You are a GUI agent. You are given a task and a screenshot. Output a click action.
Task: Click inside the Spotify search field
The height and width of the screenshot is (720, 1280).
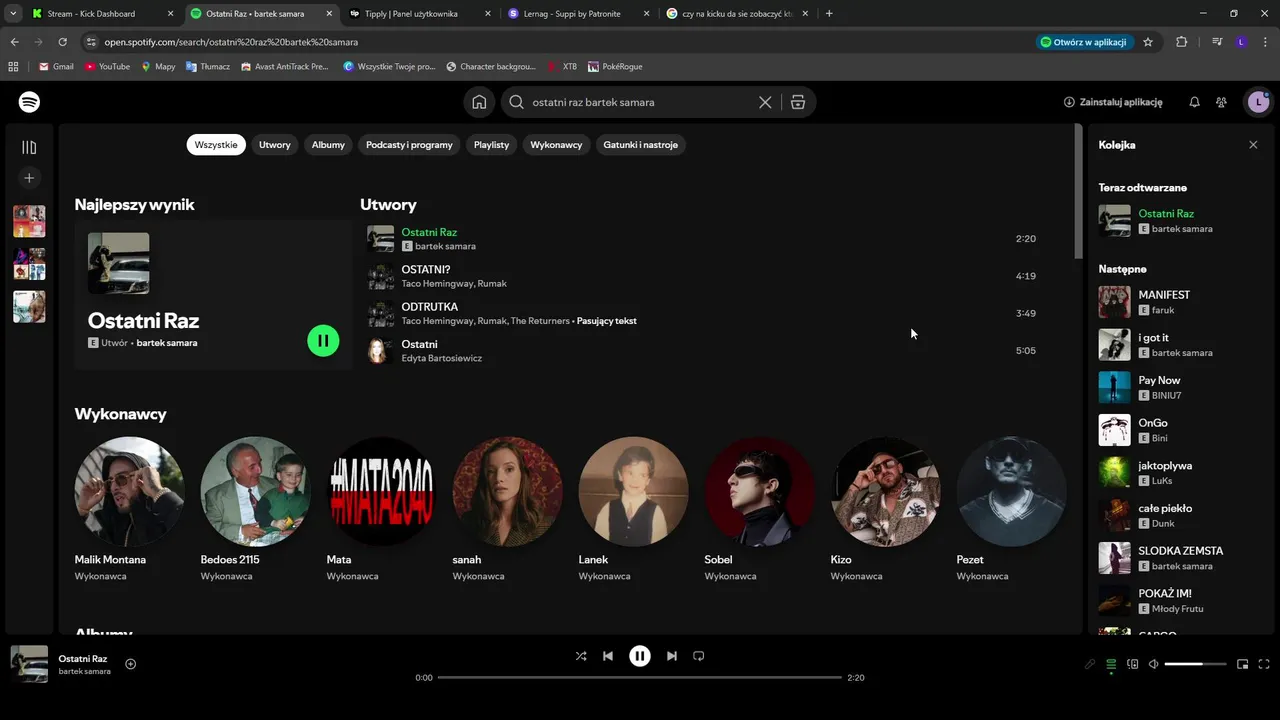(640, 102)
